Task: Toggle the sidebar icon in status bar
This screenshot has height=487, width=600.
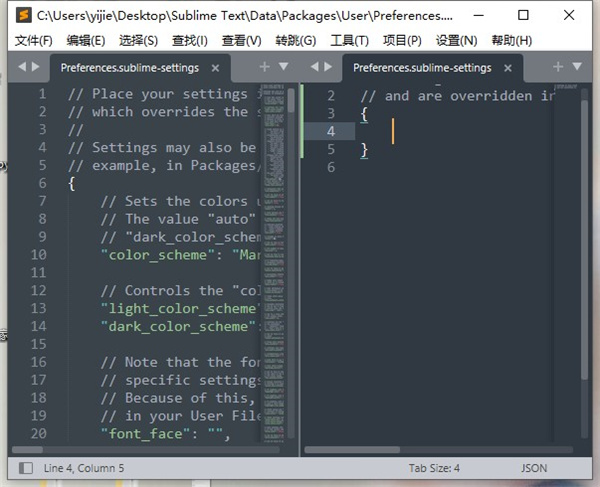Action: pyautogui.click(x=25, y=468)
